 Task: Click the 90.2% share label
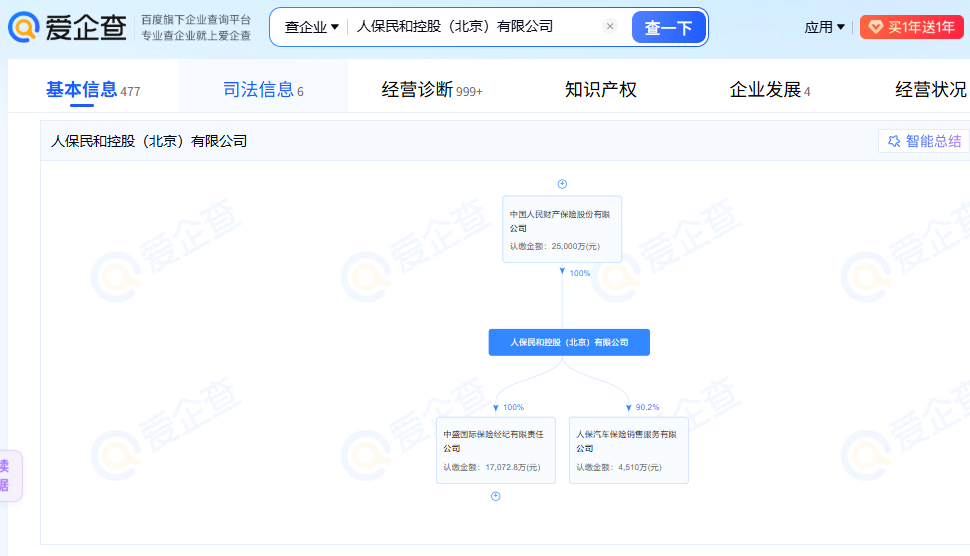pos(647,407)
